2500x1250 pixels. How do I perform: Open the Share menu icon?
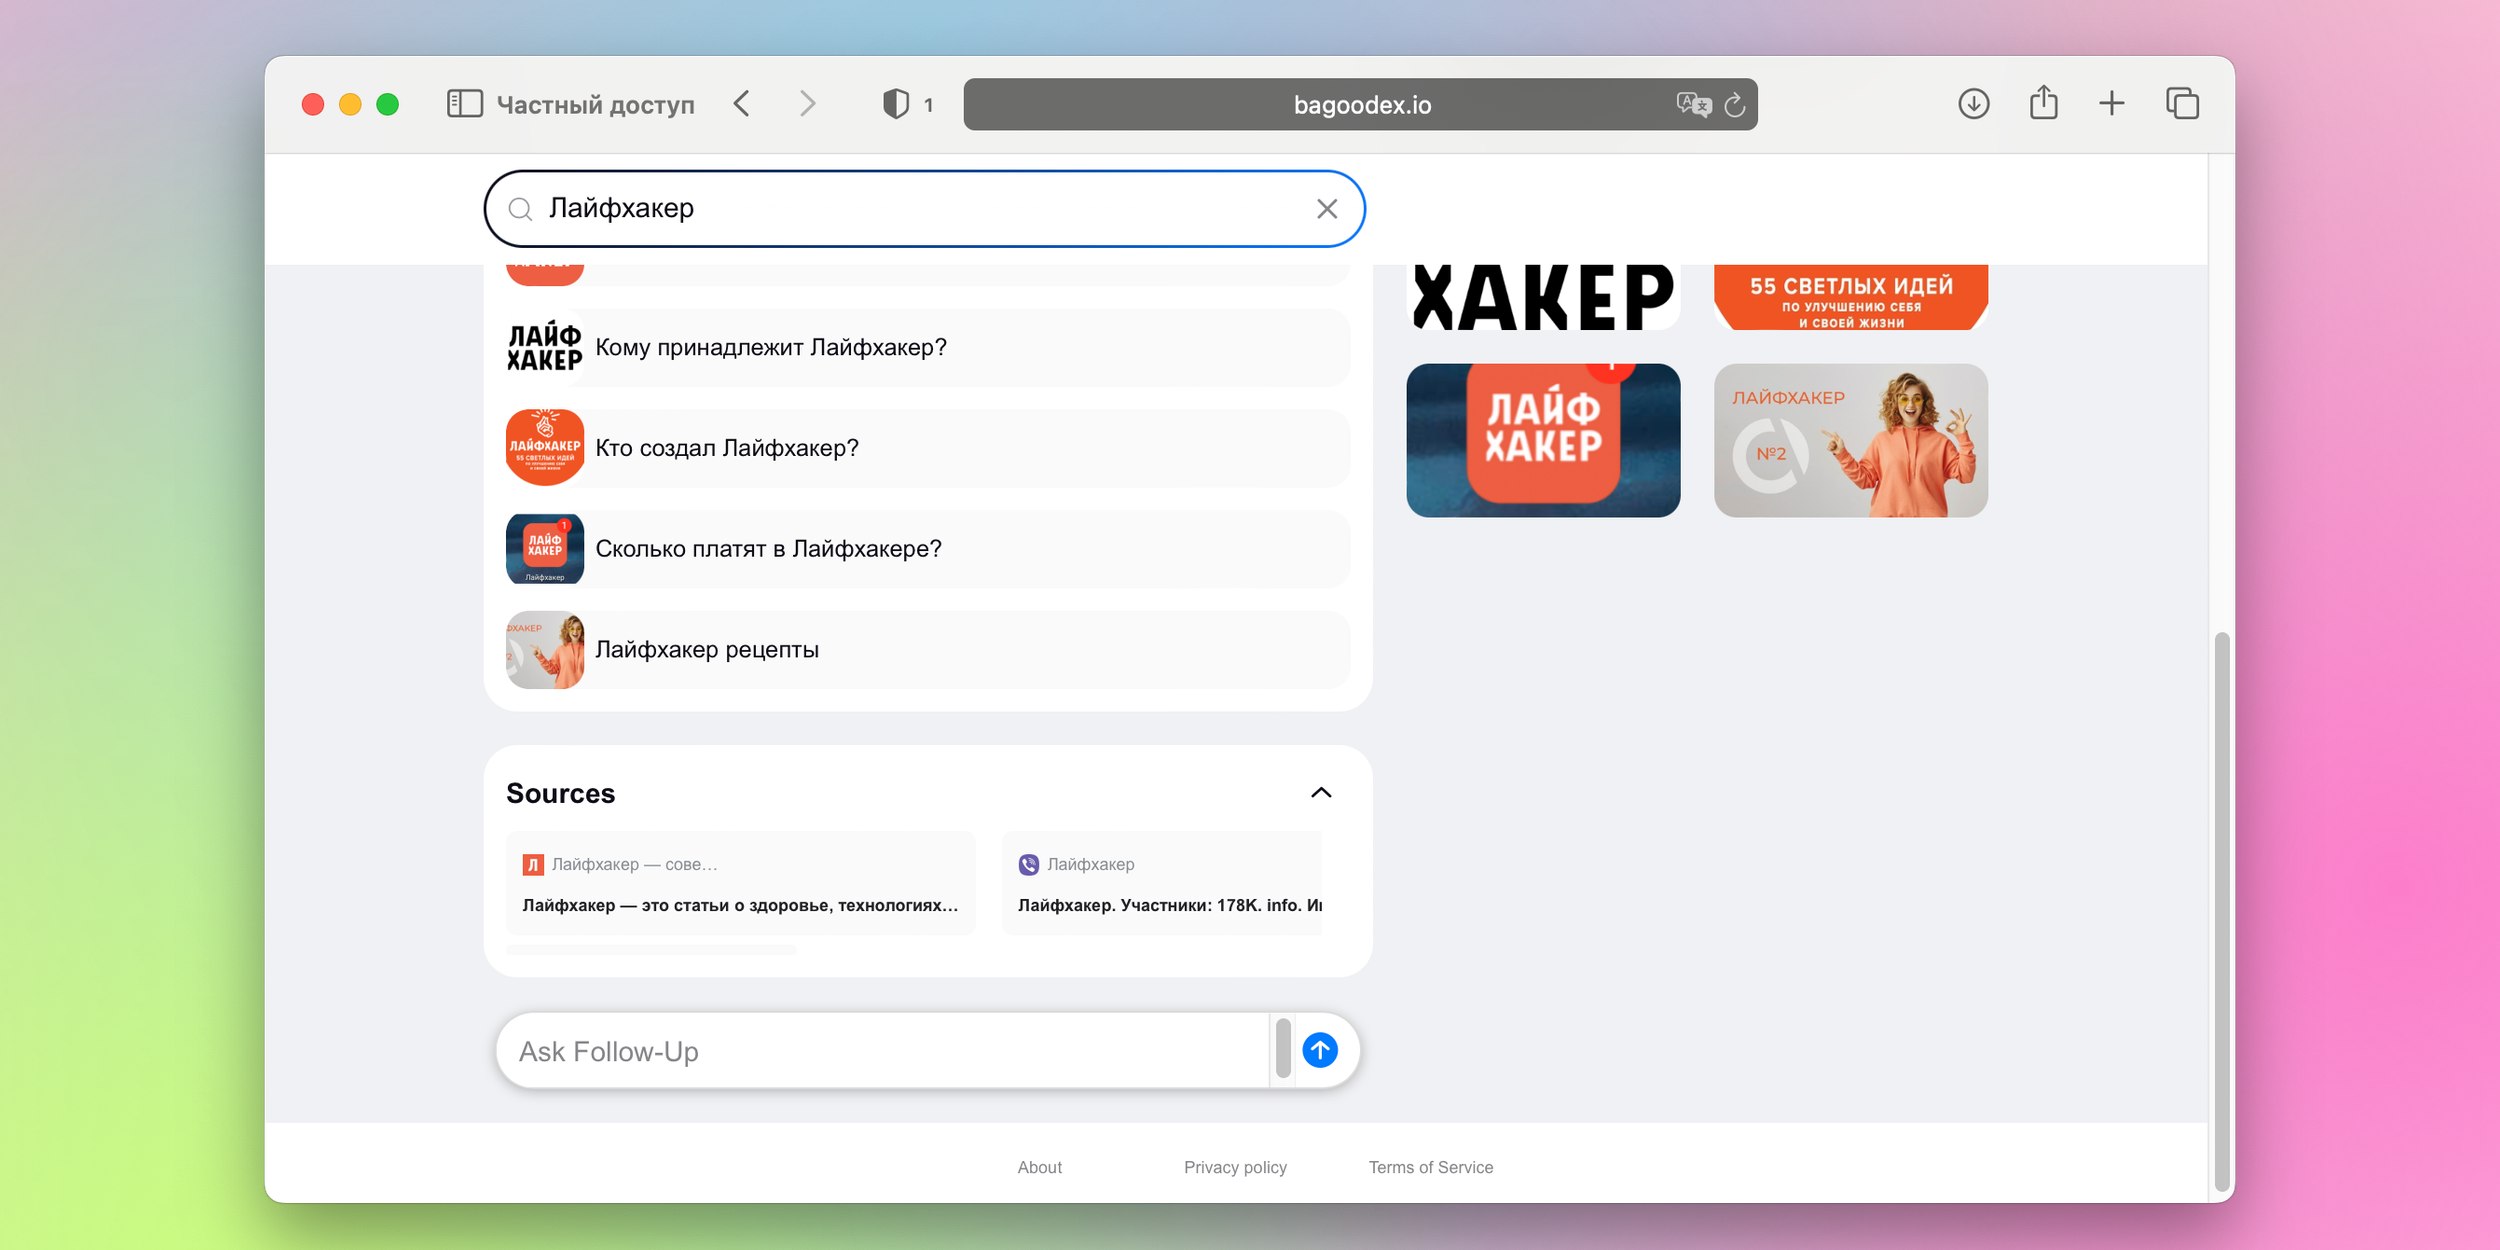[x=2043, y=103]
